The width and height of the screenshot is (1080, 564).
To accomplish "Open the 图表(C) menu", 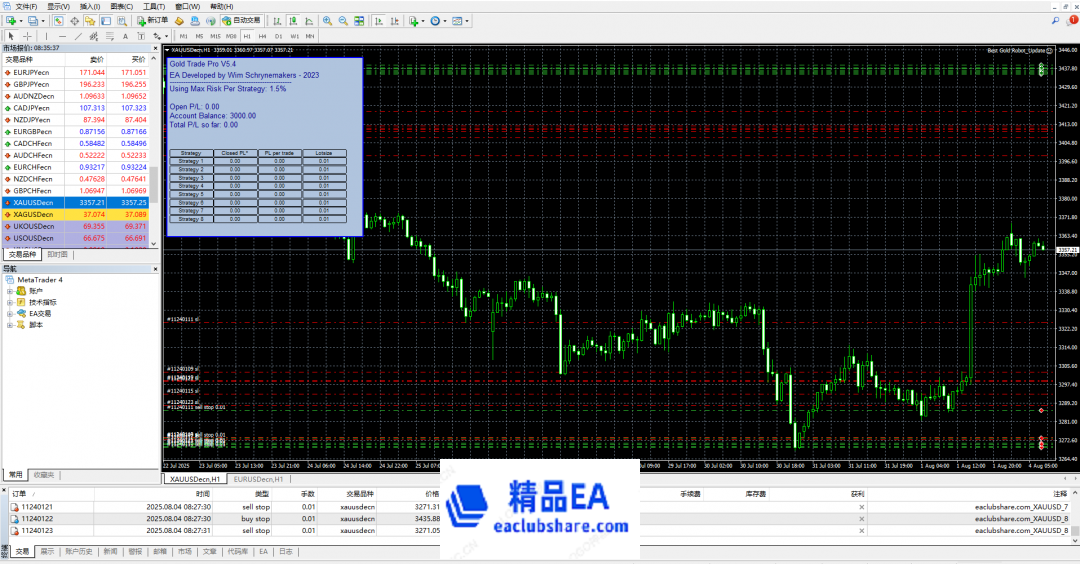I will coord(120,6).
